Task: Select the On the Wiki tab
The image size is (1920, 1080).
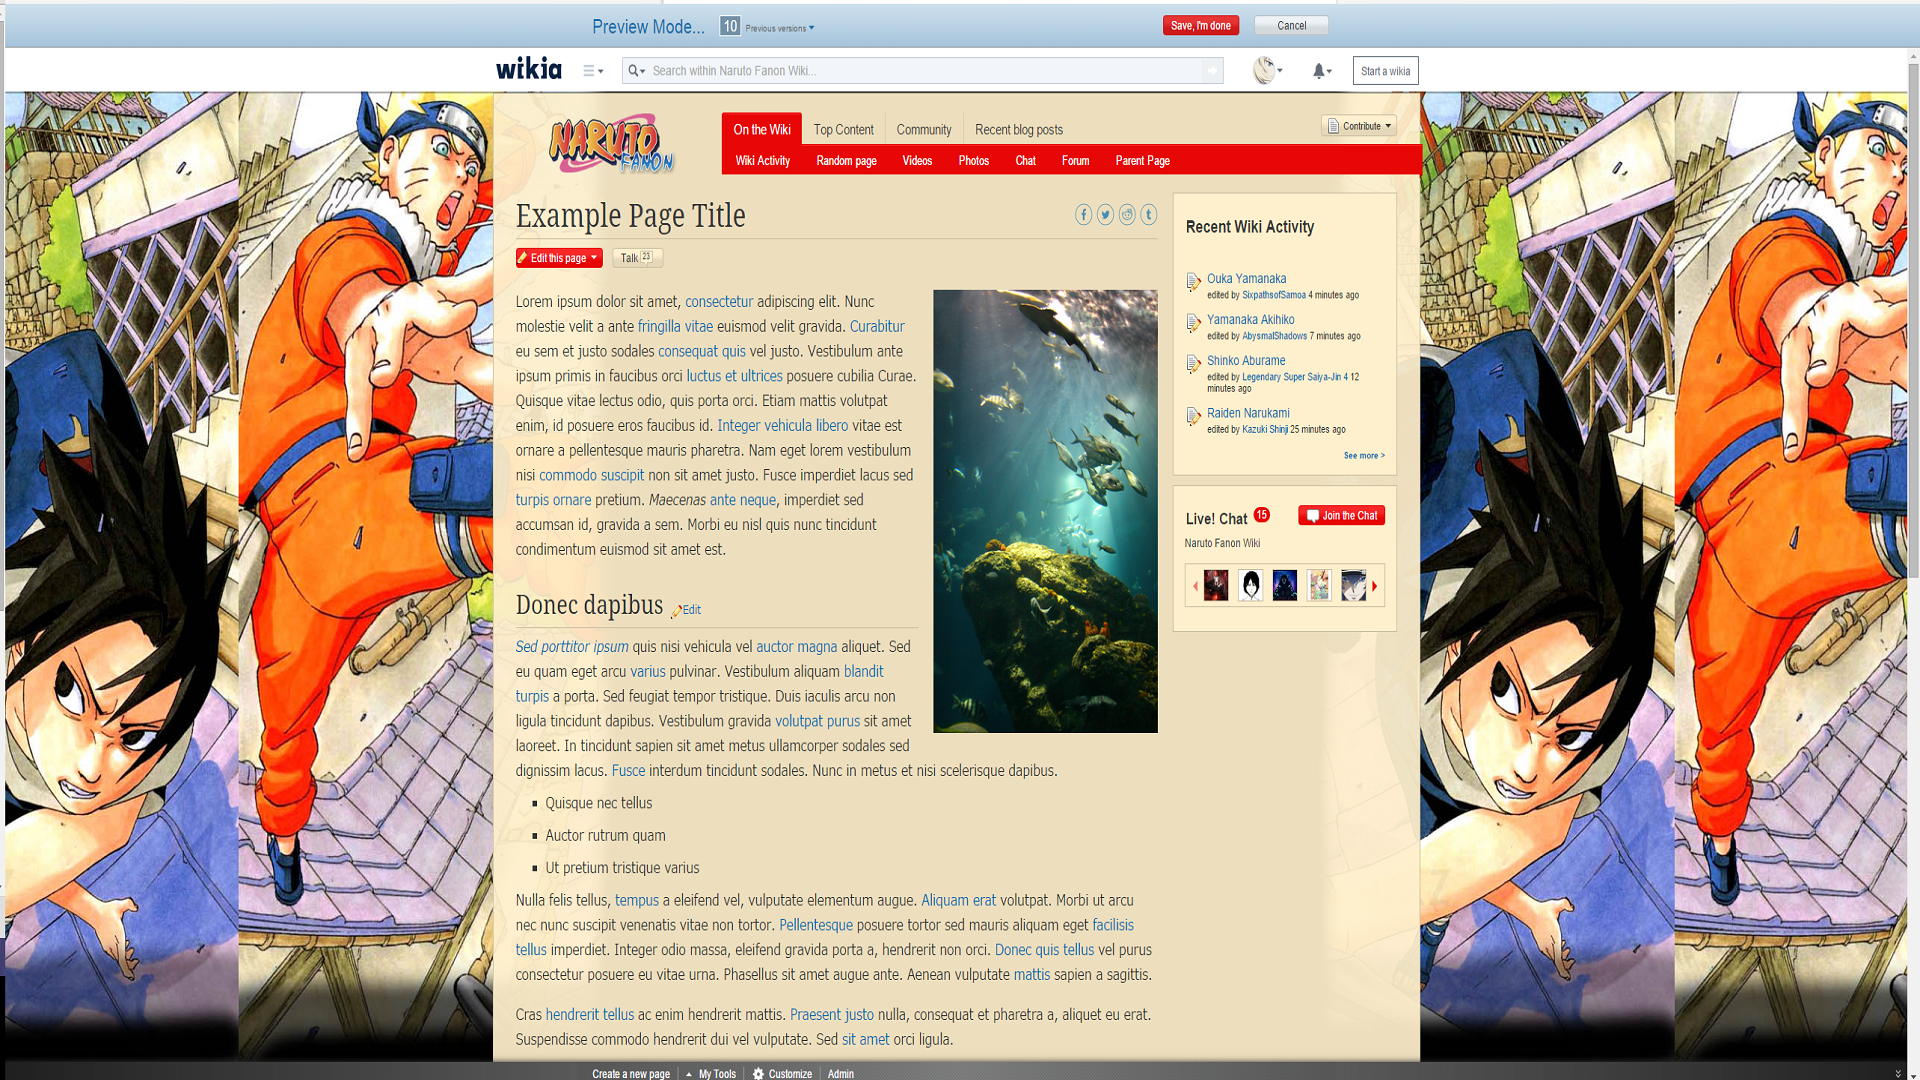Action: point(761,130)
